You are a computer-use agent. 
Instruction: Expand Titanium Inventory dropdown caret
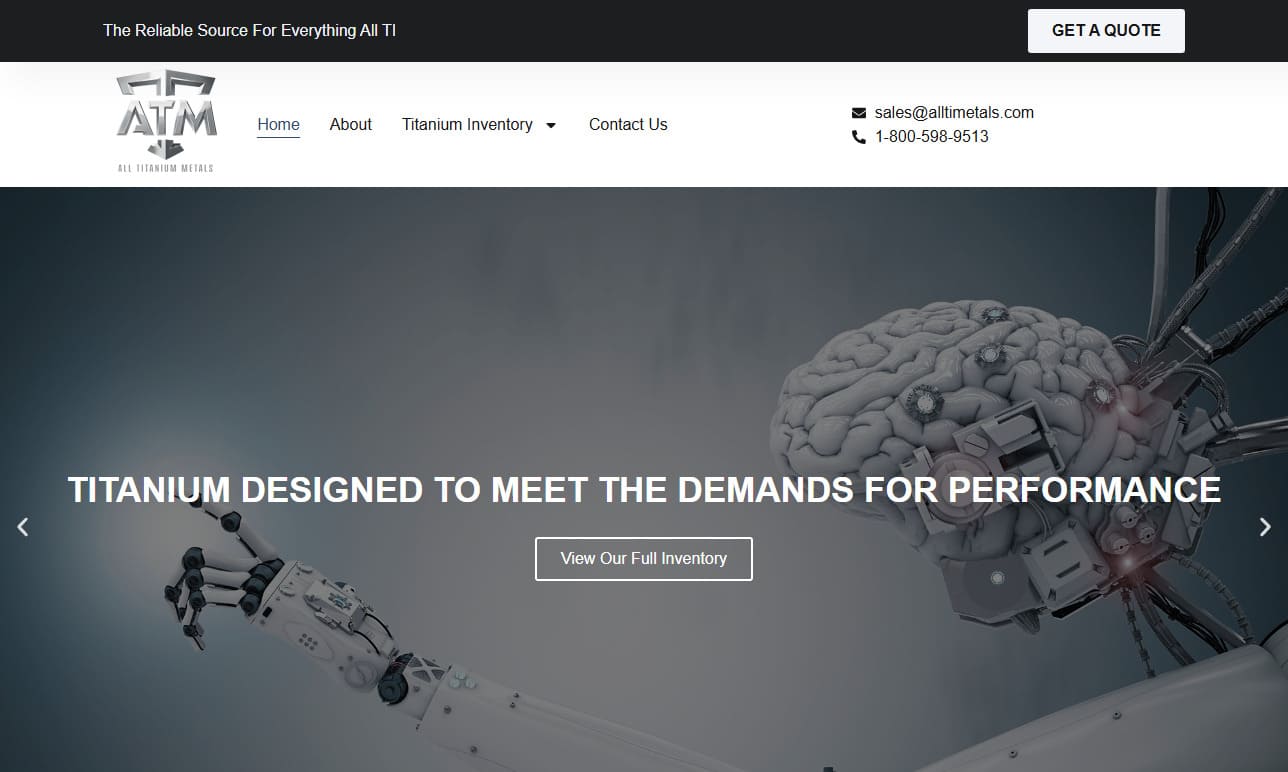coord(551,125)
